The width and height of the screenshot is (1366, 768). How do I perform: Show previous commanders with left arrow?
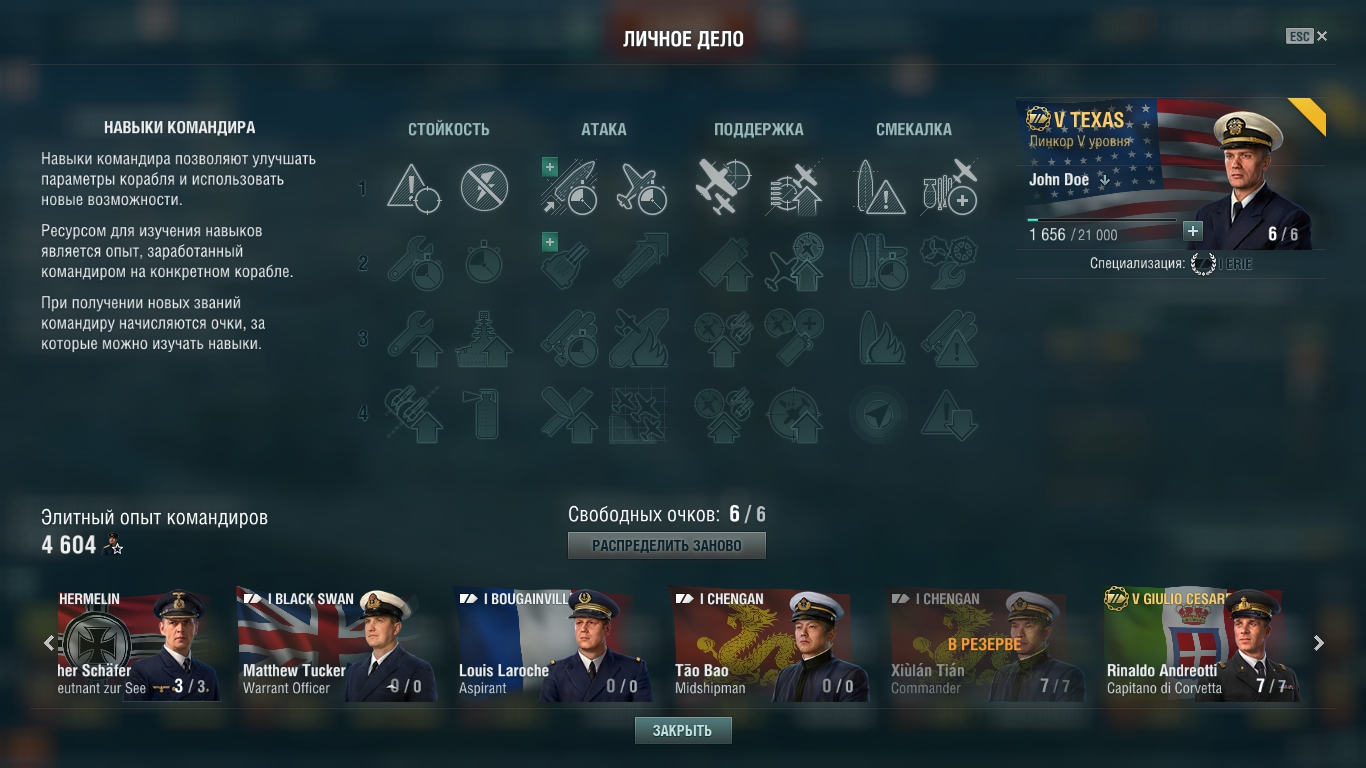coord(48,643)
